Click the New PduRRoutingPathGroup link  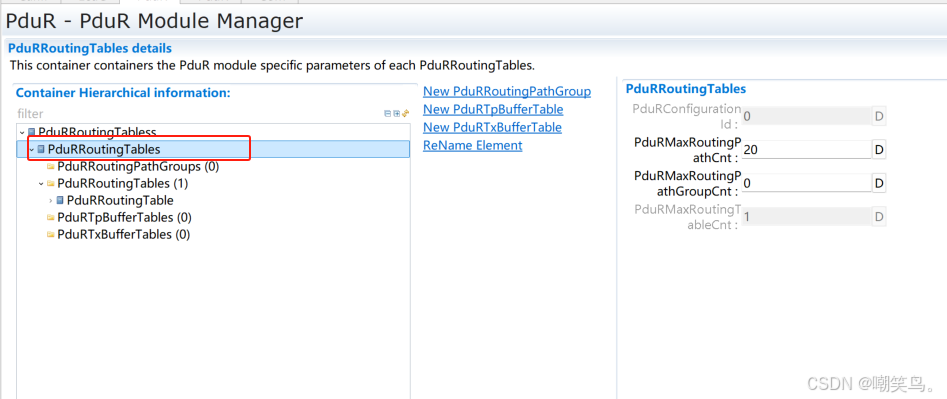pos(507,92)
